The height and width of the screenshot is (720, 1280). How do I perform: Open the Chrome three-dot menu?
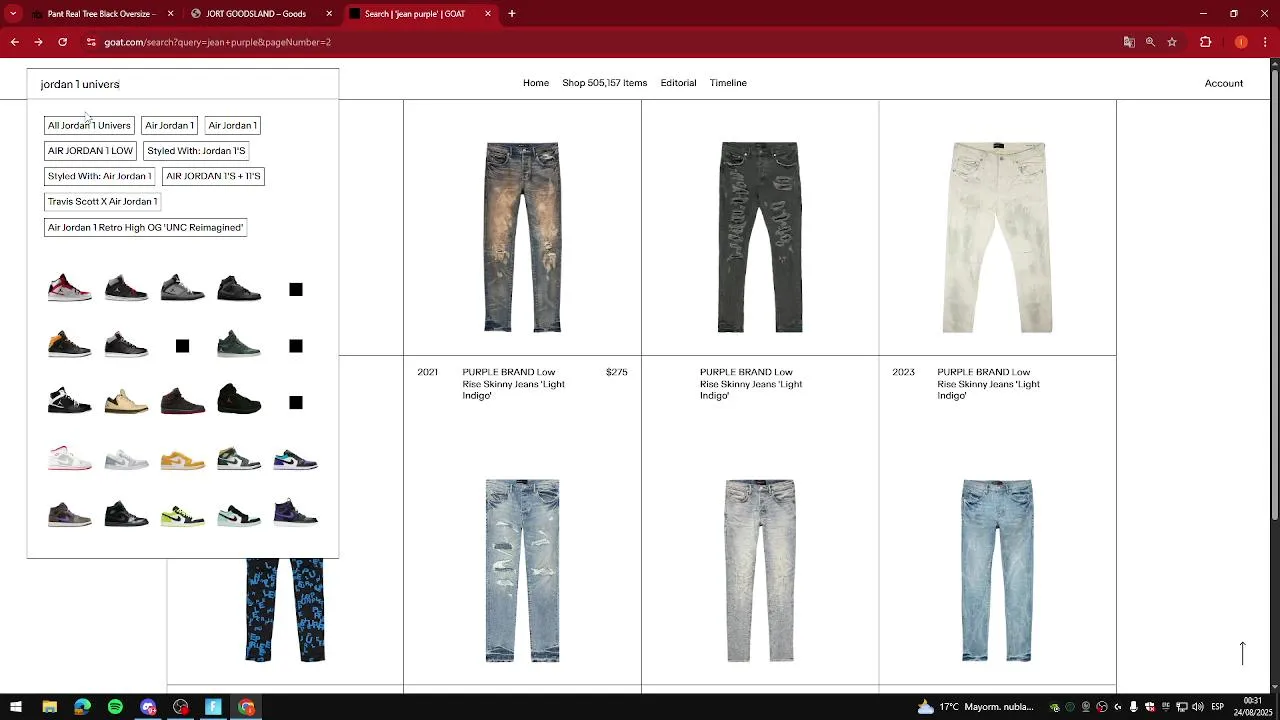pyautogui.click(x=1265, y=42)
